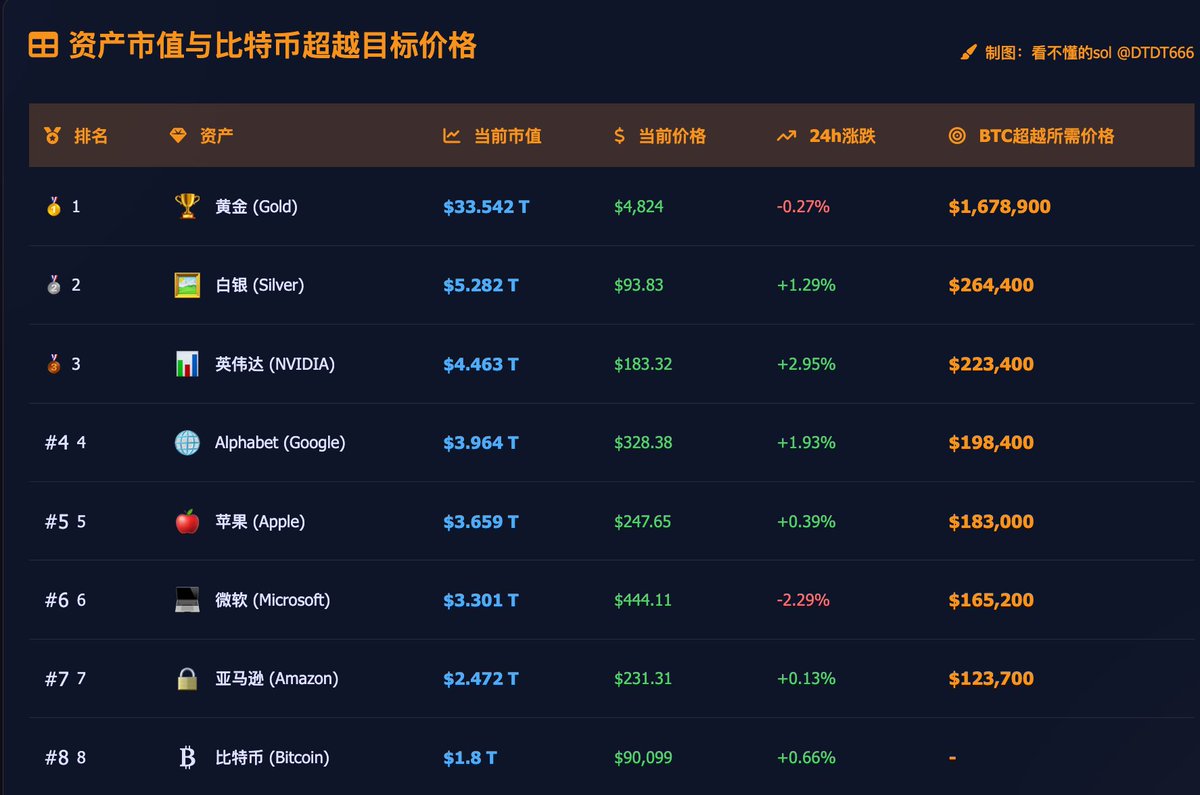Click the $198,400 BTC target price
This screenshot has width=1200, height=795.
point(991,443)
